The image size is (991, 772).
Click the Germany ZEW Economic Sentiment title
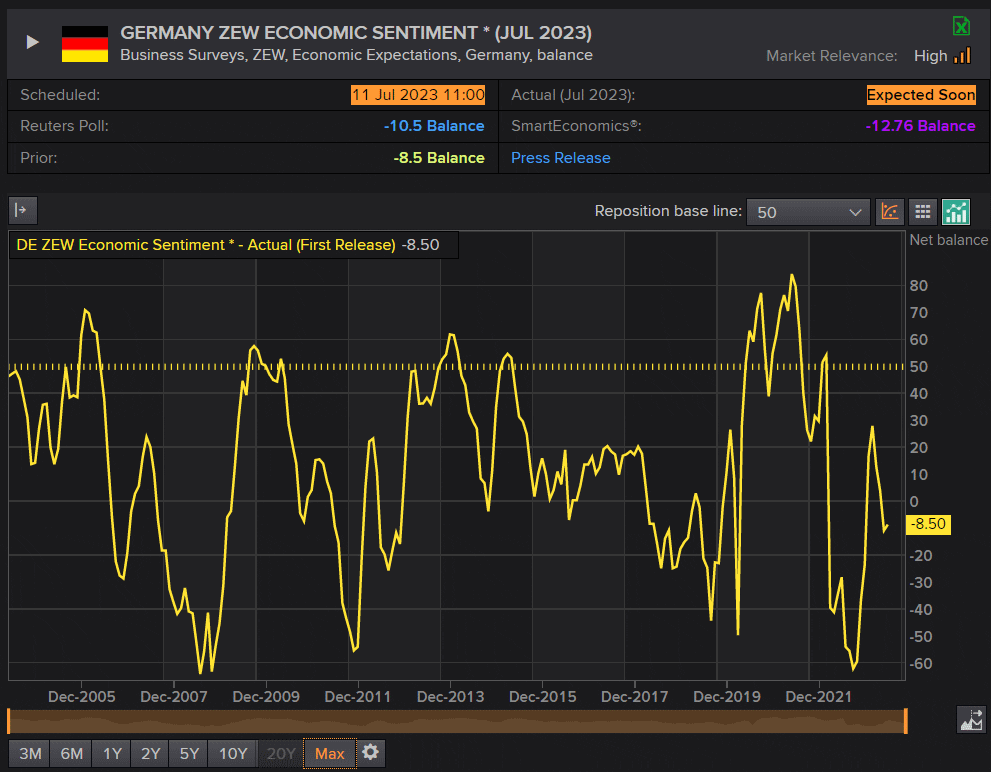tap(356, 32)
